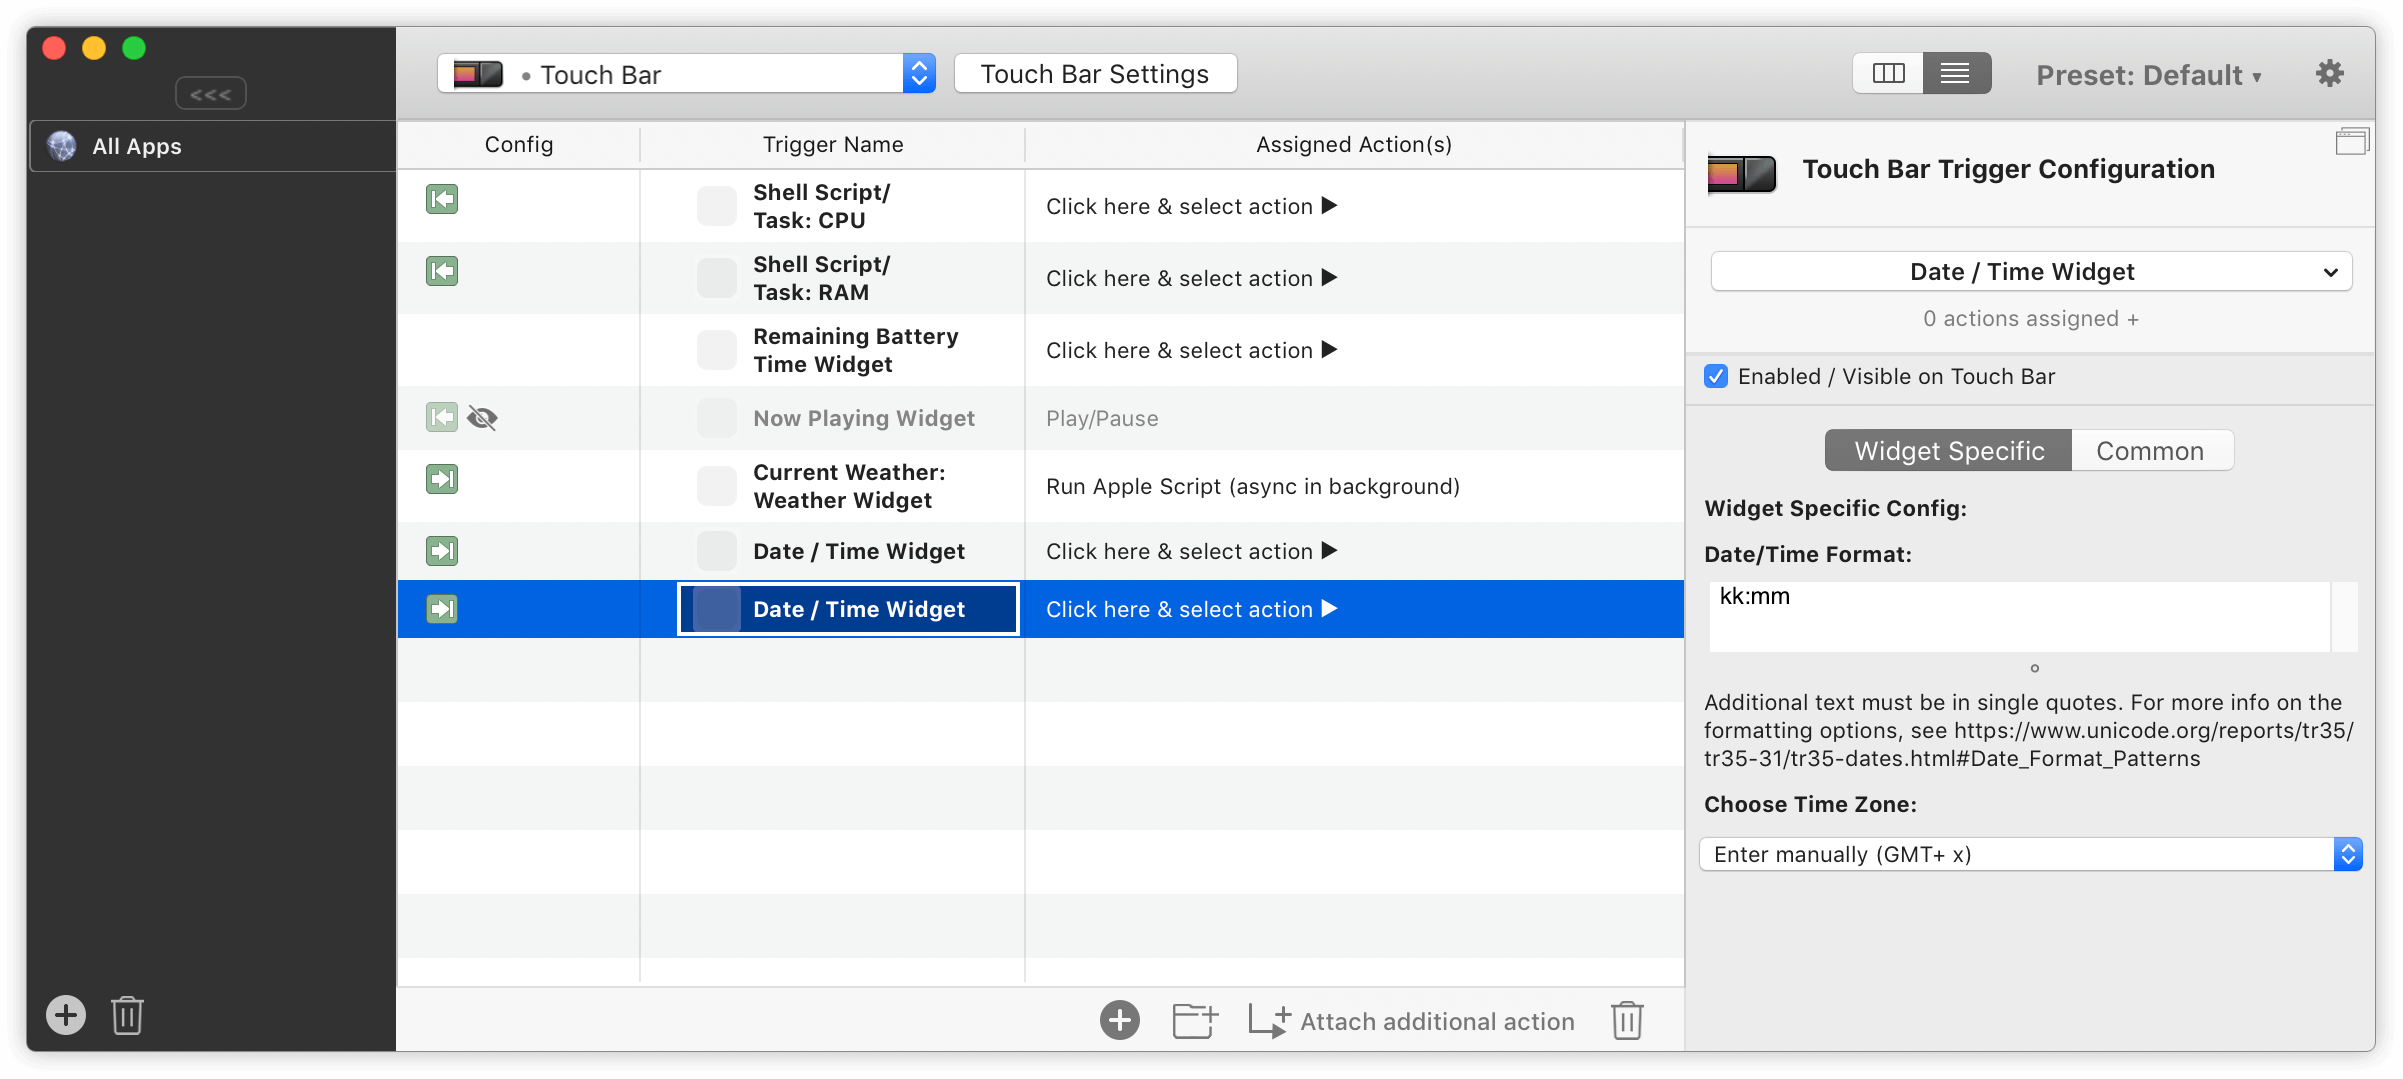This screenshot has height=1079, width=2403.
Task: Click the align-right icon in Current Weather row
Action: click(442, 479)
